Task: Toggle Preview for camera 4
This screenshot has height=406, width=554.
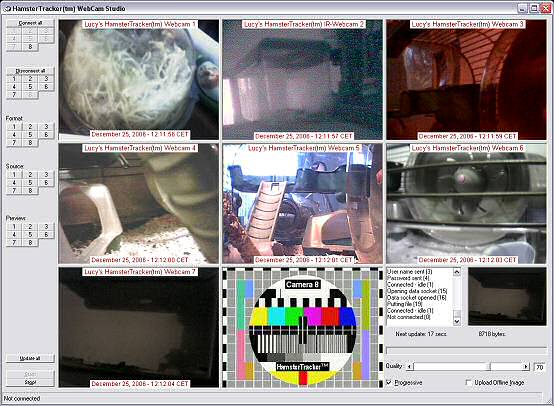Action: tap(14, 235)
